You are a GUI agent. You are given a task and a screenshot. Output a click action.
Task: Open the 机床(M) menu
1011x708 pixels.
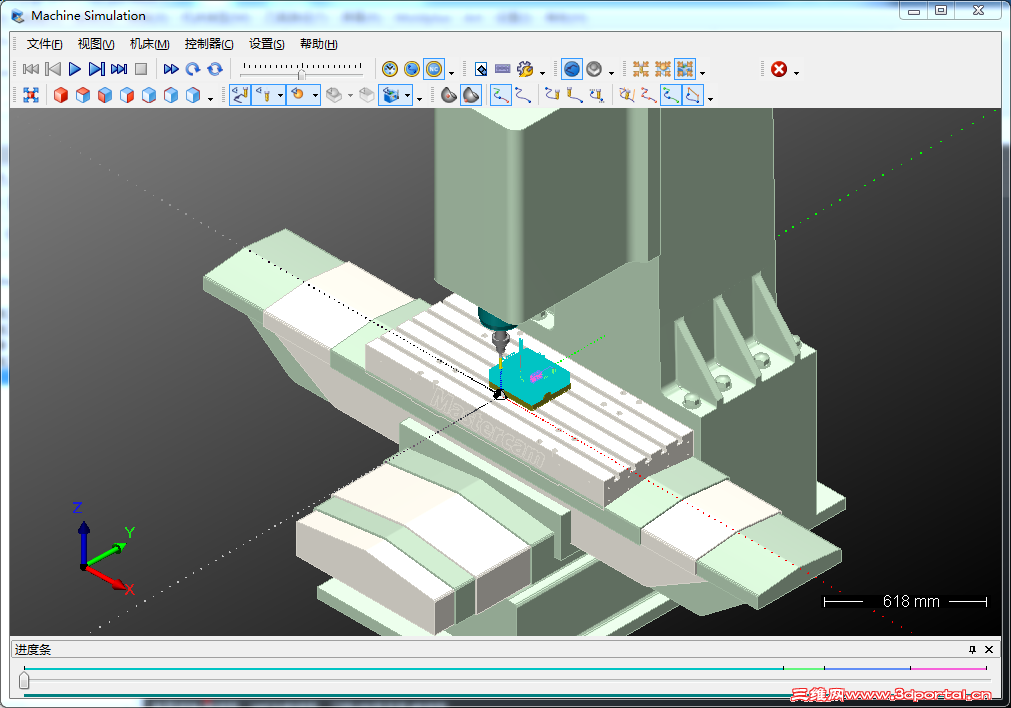tap(150, 44)
